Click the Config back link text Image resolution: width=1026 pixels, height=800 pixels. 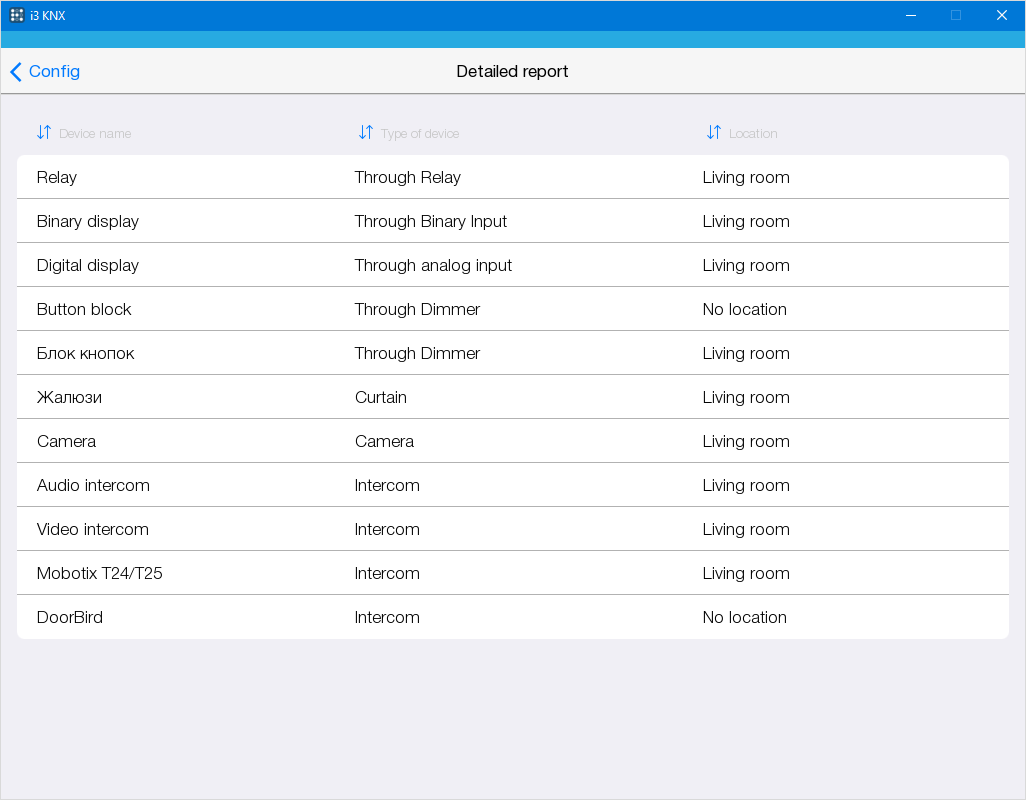(54, 72)
